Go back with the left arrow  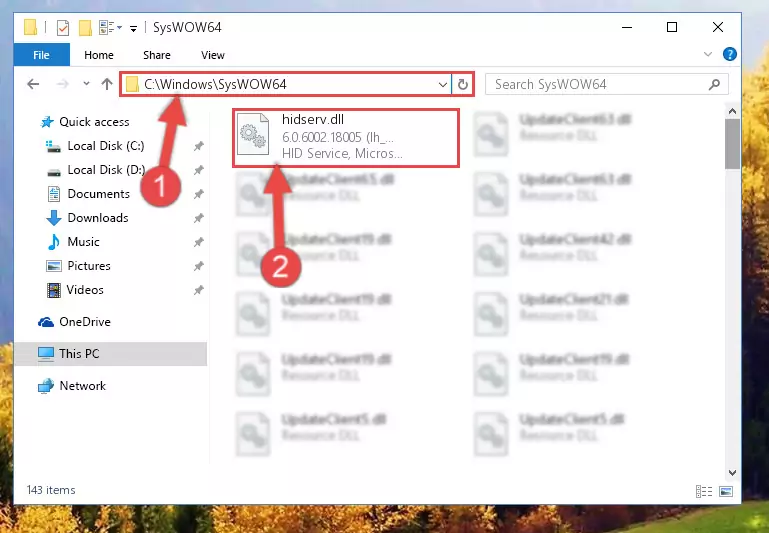click(33, 84)
